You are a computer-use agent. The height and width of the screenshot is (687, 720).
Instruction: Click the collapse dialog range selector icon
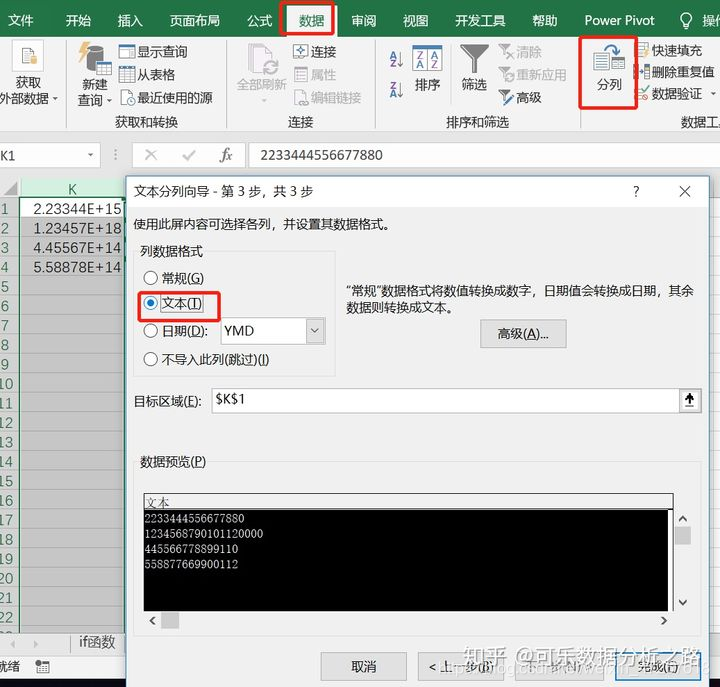(x=689, y=400)
